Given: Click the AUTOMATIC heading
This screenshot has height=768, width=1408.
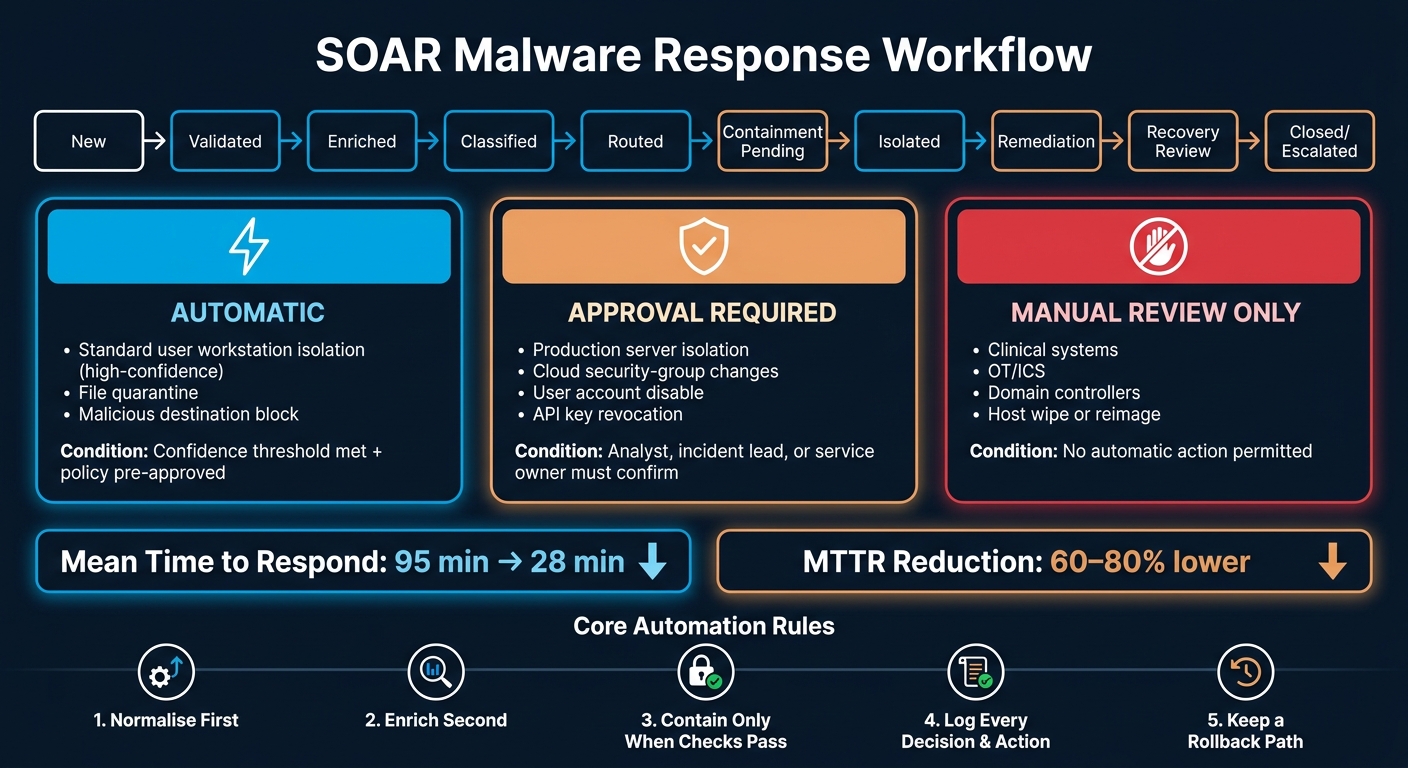Looking at the screenshot, I should click(248, 312).
